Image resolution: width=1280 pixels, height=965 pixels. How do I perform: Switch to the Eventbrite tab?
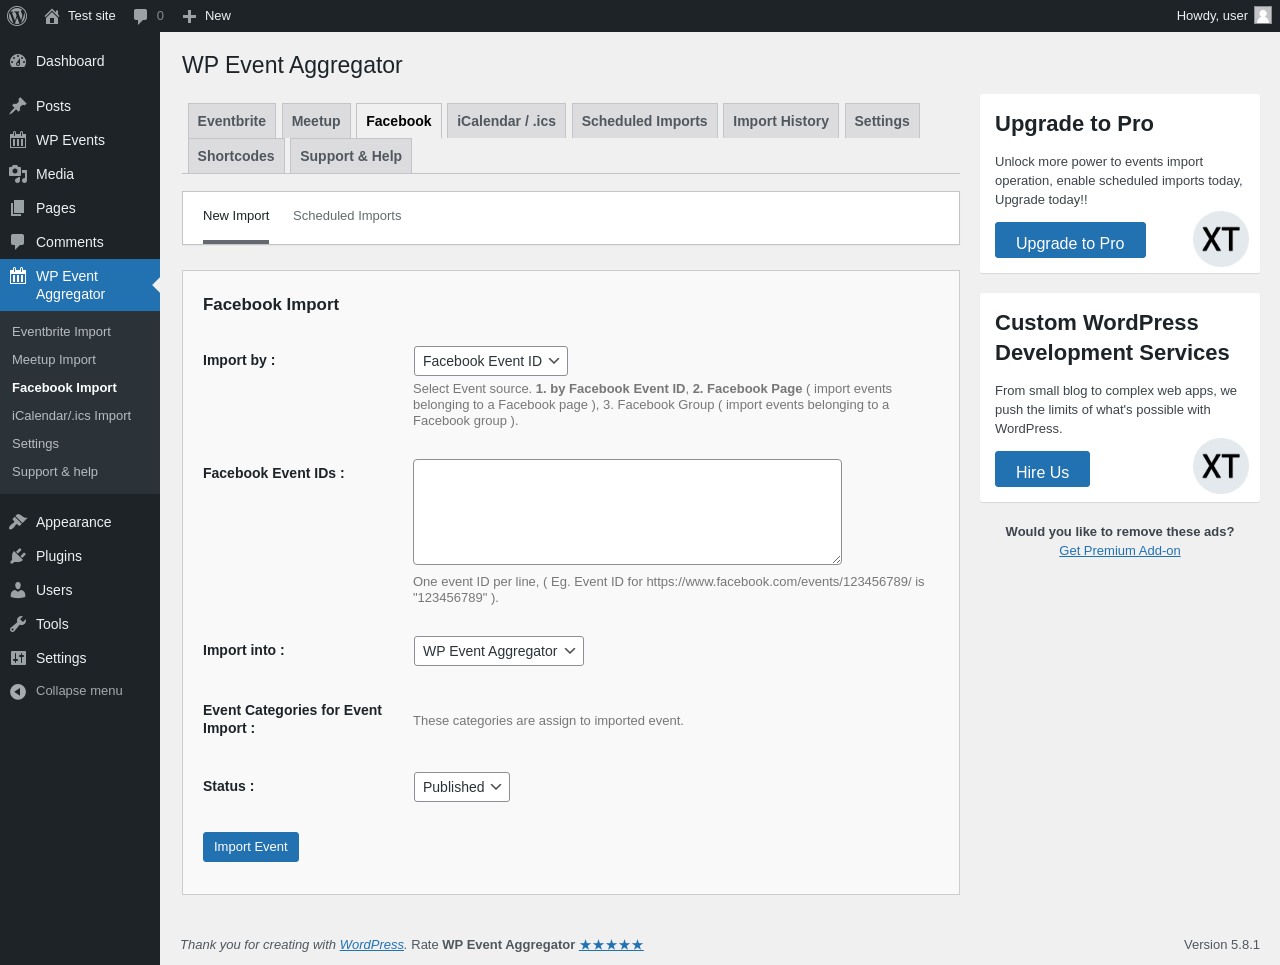[x=232, y=121]
